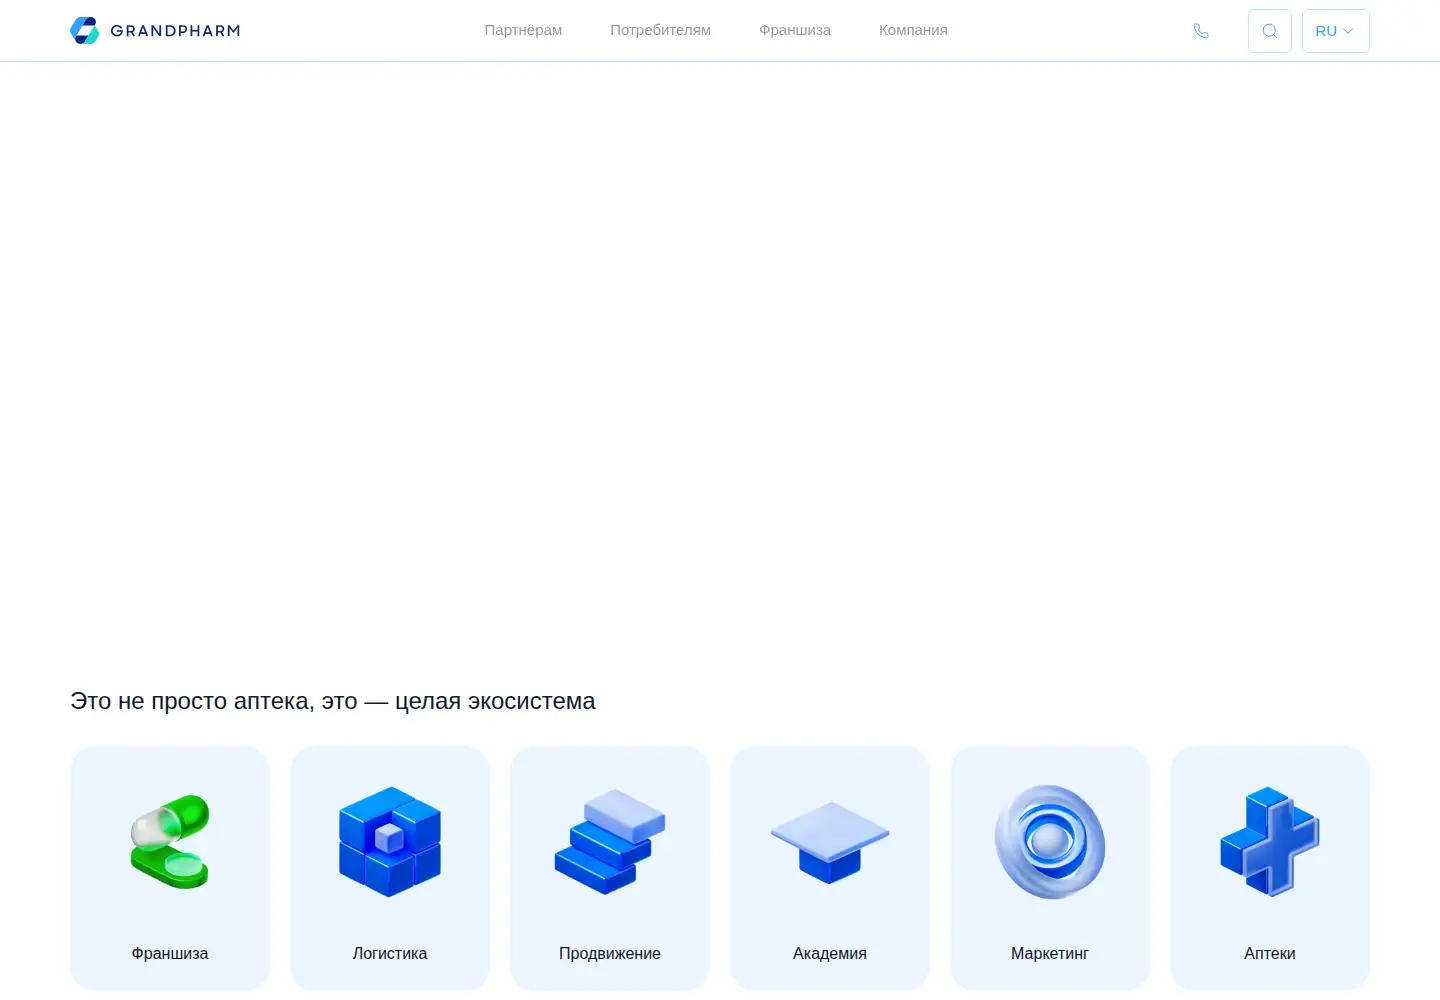Click the blue cube Логистика icon
Screen dimensions: 1440x1000
click(390, 842)
